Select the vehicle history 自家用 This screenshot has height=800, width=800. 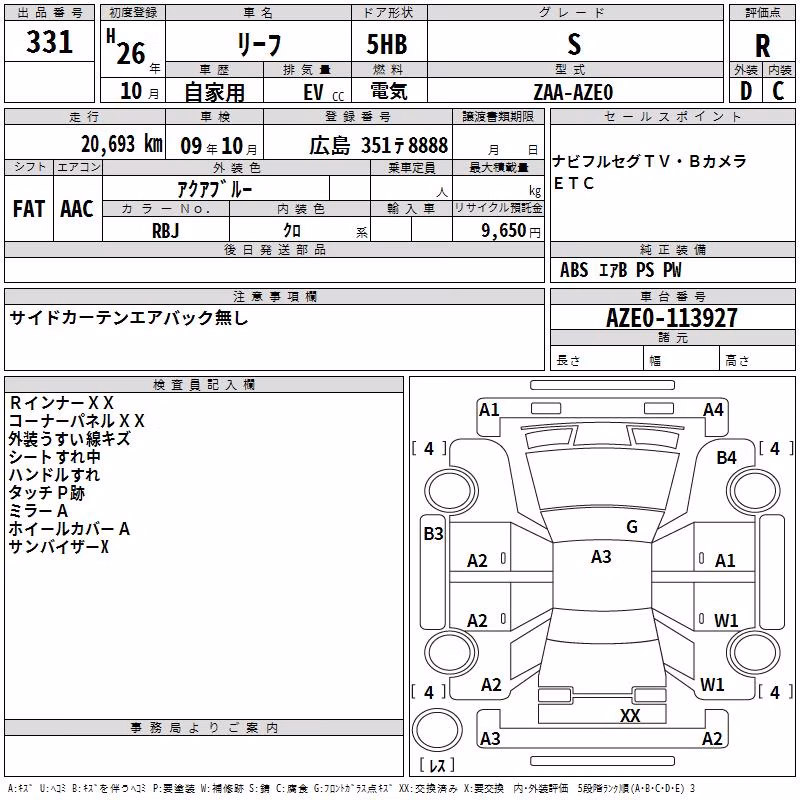tap(214, 92)
